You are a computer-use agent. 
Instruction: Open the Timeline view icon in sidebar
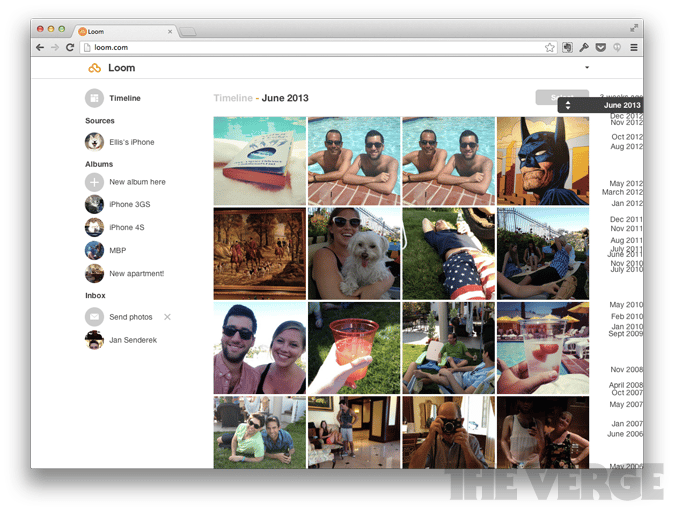point(94,98)
